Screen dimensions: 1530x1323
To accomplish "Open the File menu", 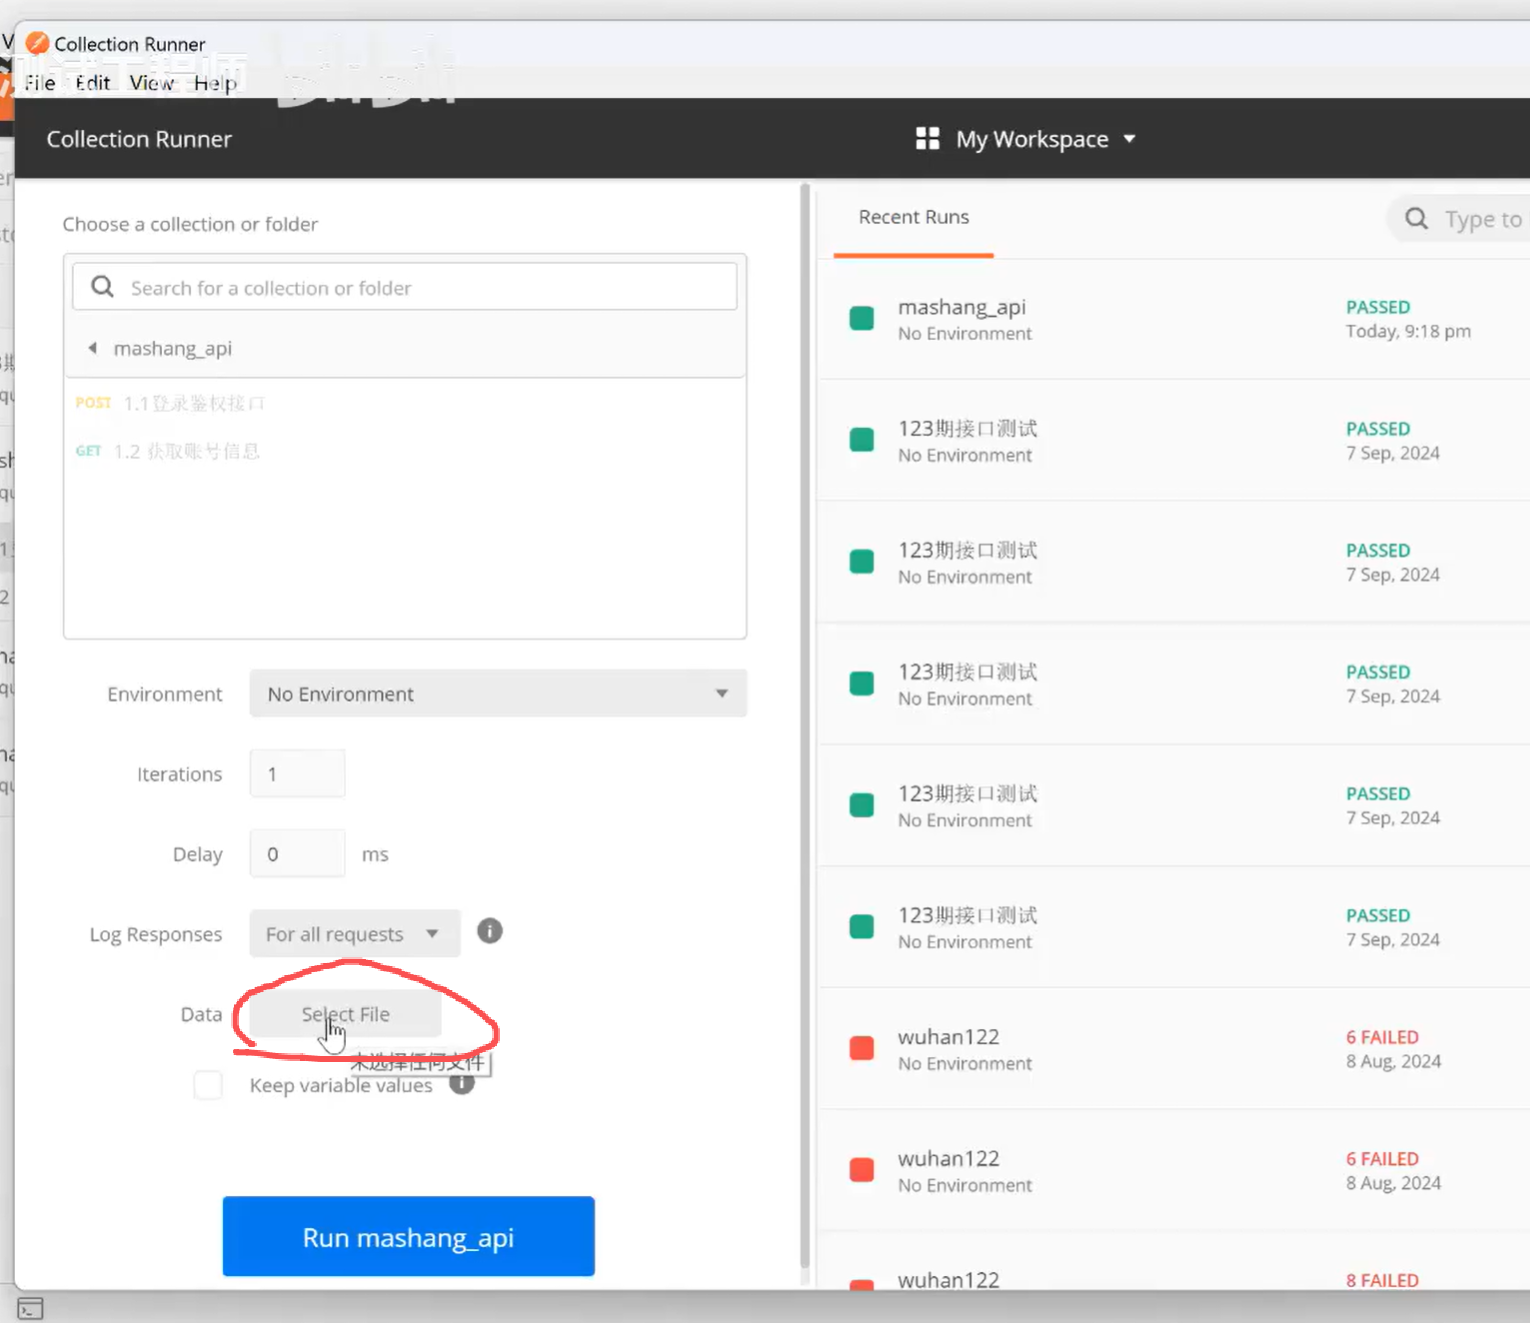I will [x=40, y=83].
